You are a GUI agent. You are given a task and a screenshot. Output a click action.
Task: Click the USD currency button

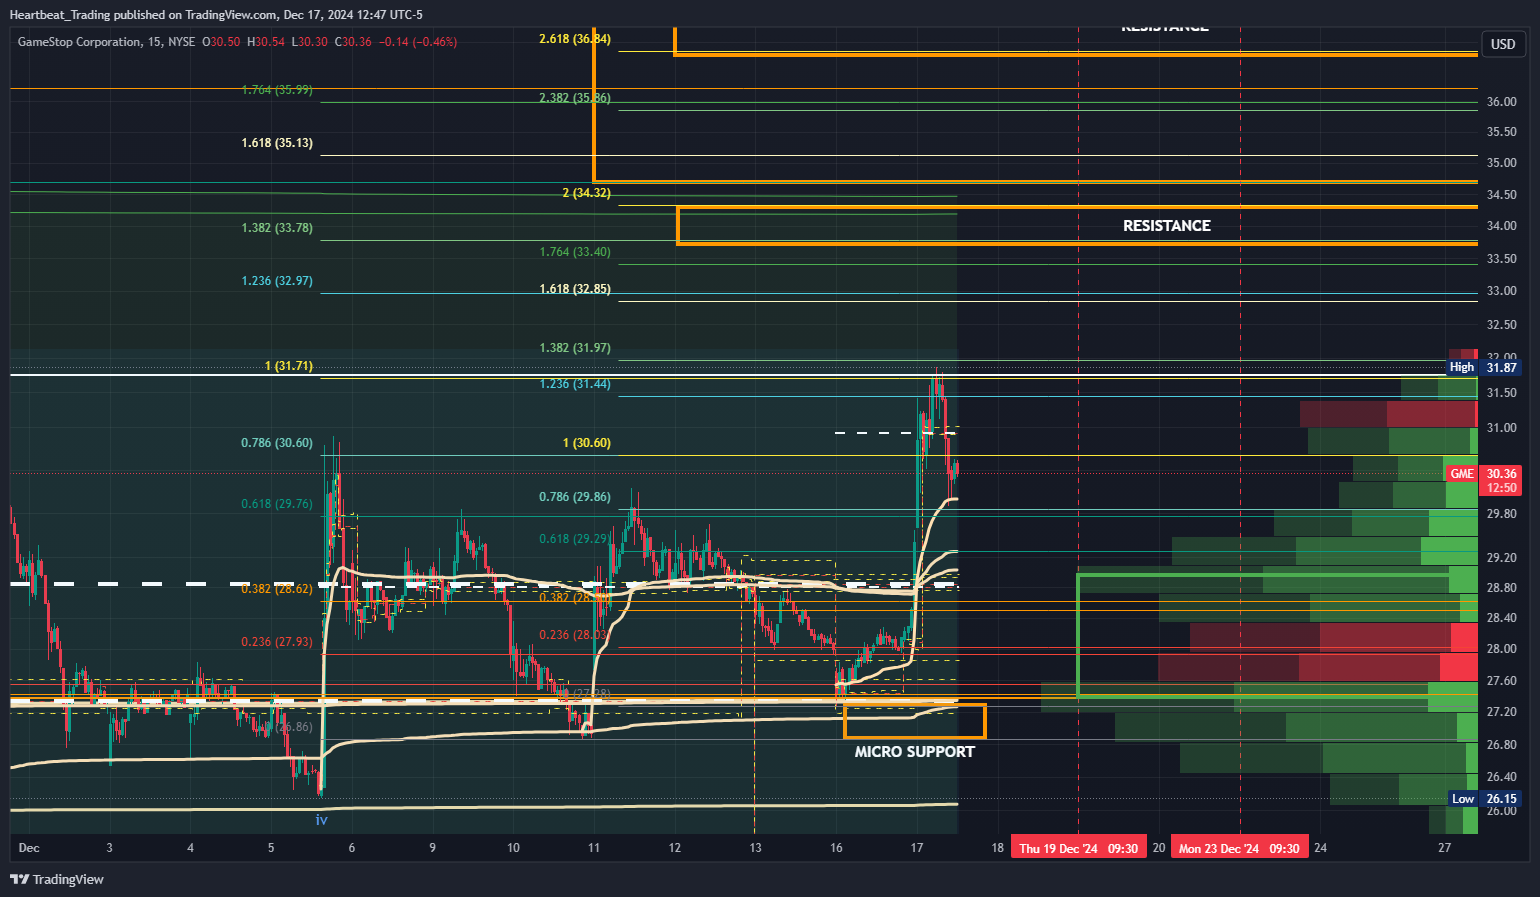(1503, 44)
